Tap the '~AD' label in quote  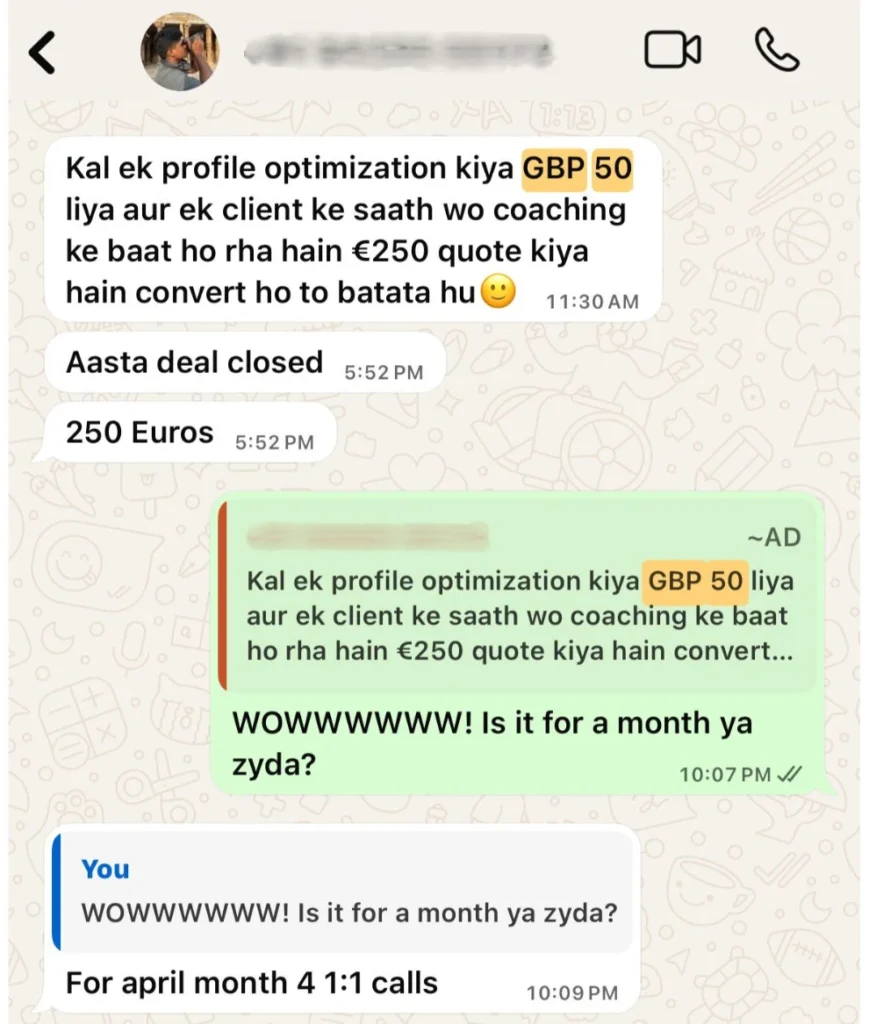tap(774, 537)
